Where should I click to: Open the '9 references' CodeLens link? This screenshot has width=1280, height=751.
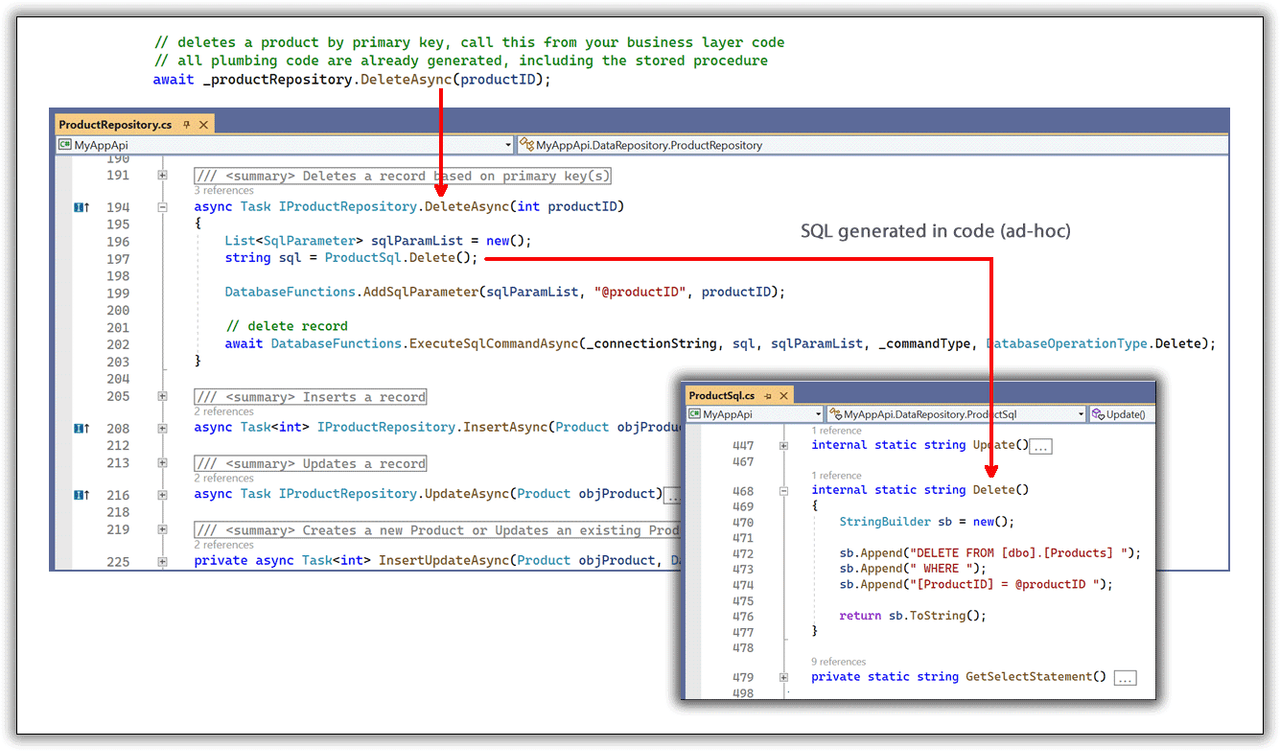[839, 662]
